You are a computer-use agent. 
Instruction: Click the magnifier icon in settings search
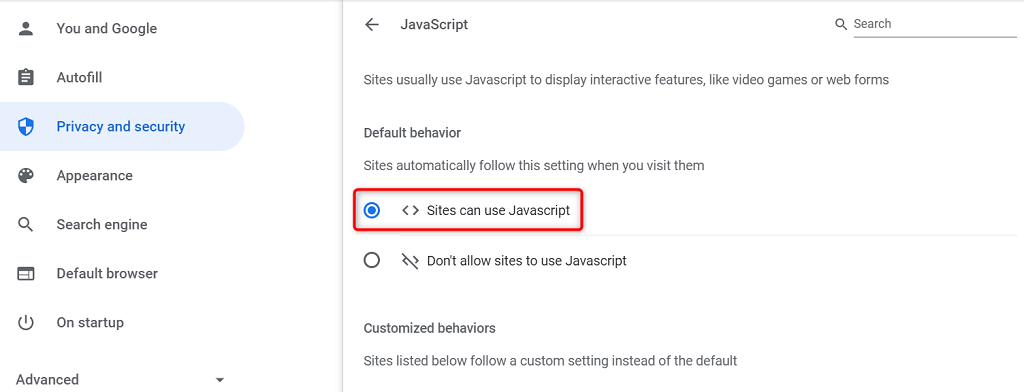pyautogui.click(x=841, y=24)
